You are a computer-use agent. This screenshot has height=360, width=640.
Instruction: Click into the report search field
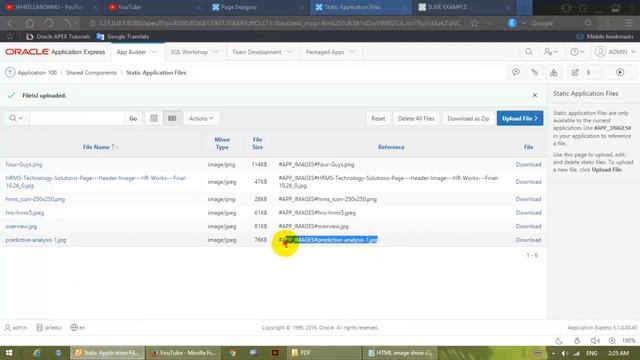[x=76, y=118]
